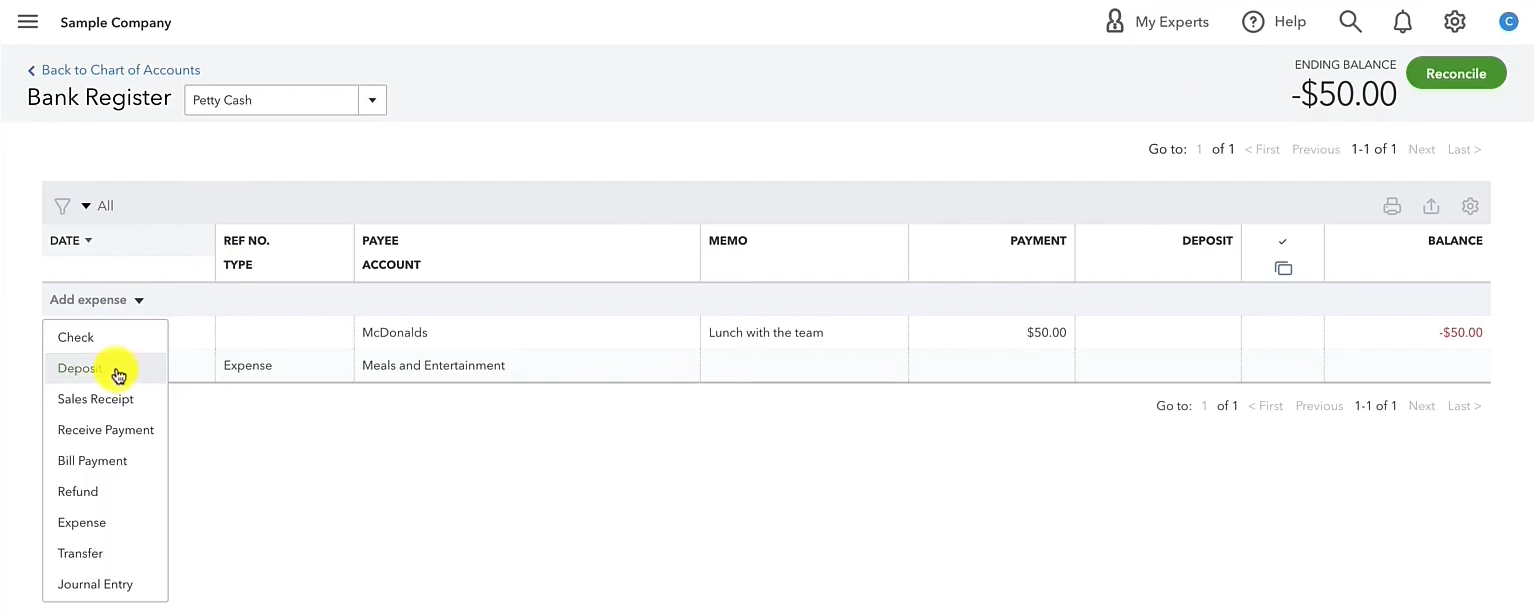Open the hamburger navigation menu

[28, 22]
